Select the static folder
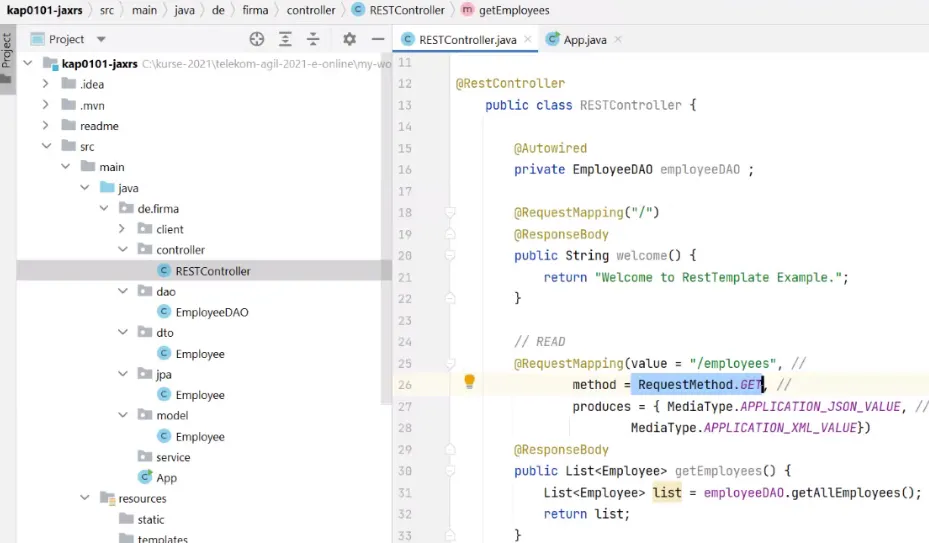The height and width of the screenshot is (543, 929). coord(142,519)
